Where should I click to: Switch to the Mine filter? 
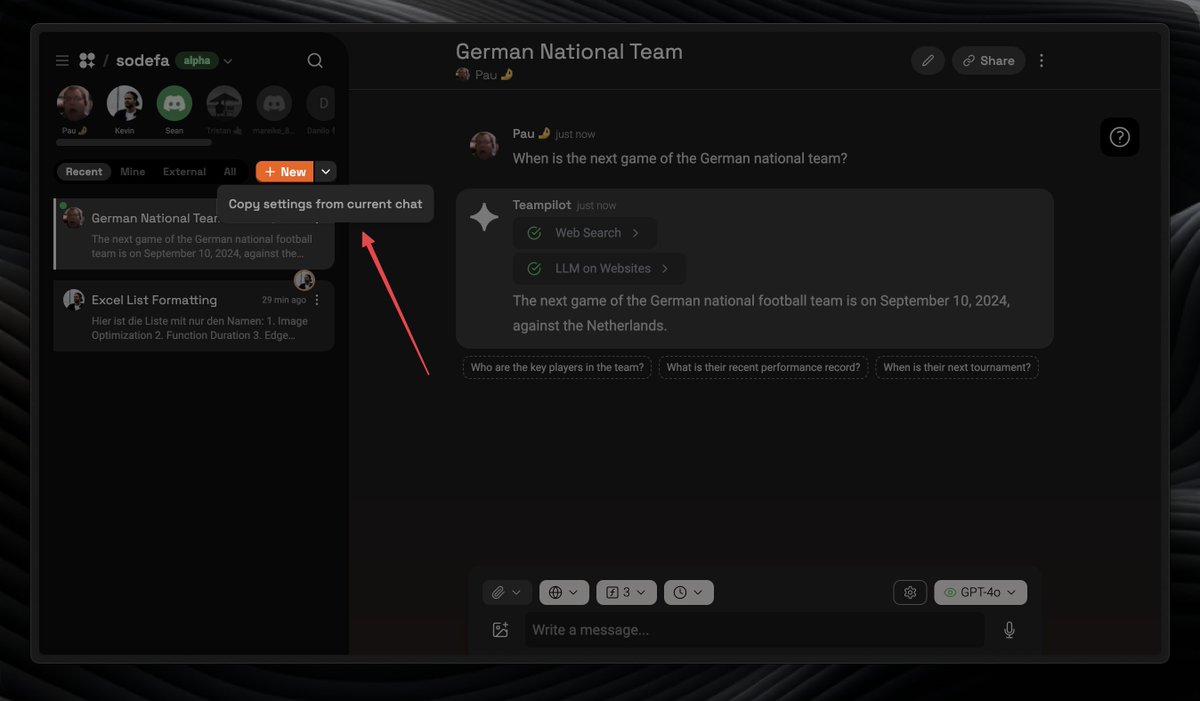pyautogui.click(x=133, y=171)
